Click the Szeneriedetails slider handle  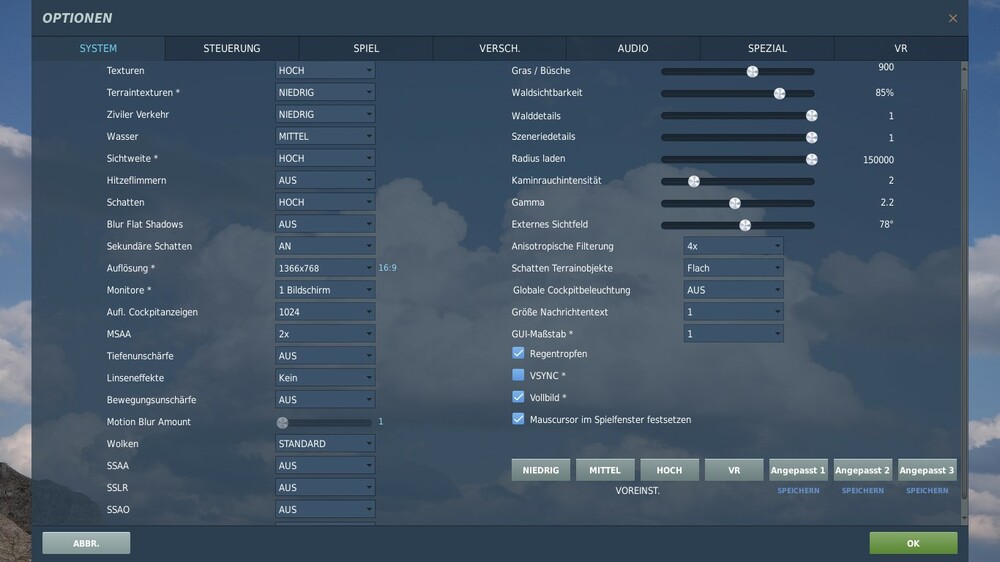coord(811,137)
